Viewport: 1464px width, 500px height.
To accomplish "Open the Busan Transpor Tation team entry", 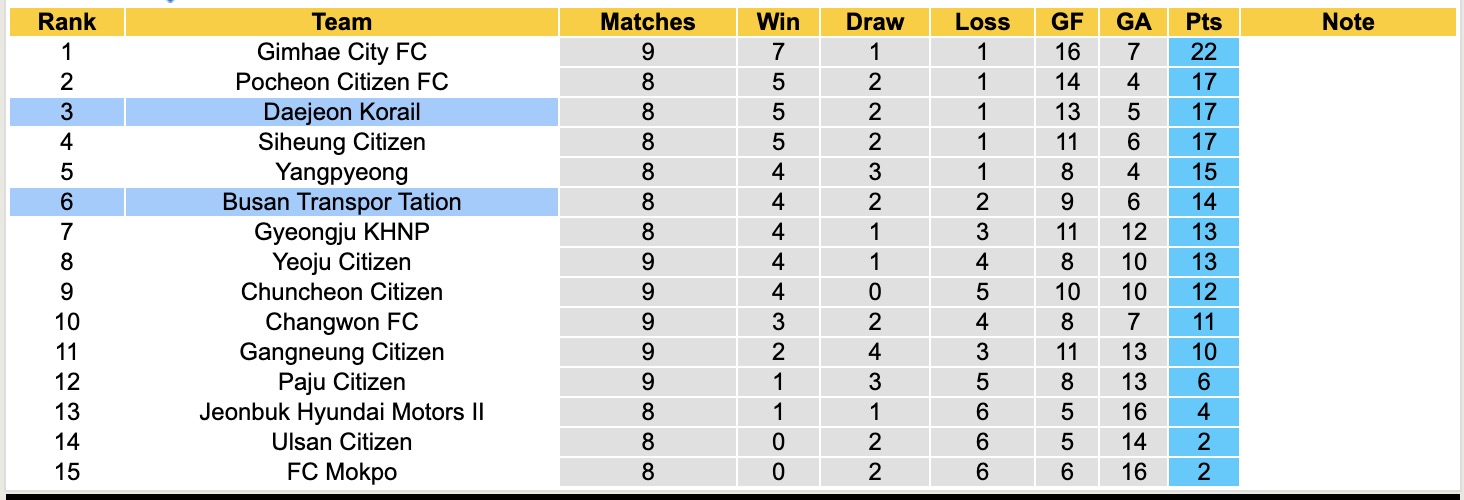I will pyautogui.click(x=341, y=202).
